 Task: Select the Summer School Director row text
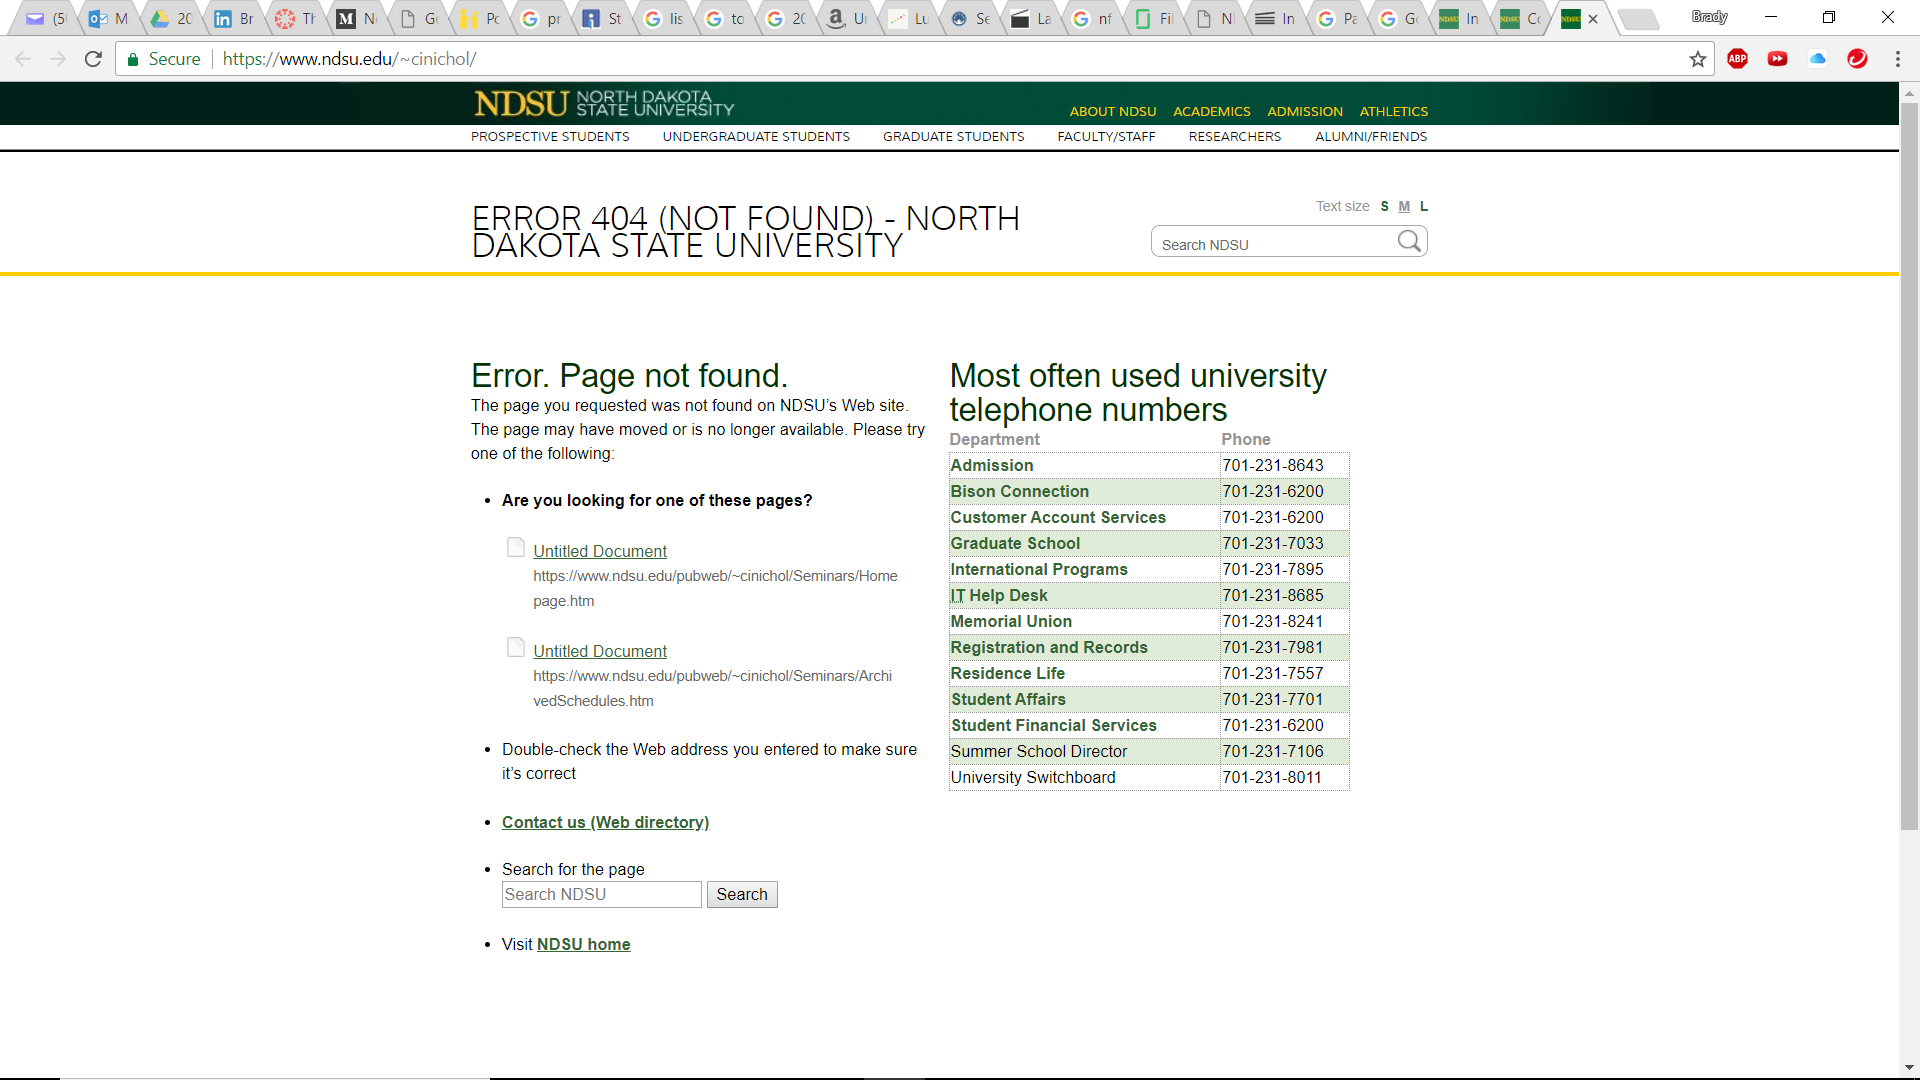click(x=1039, y=751)
